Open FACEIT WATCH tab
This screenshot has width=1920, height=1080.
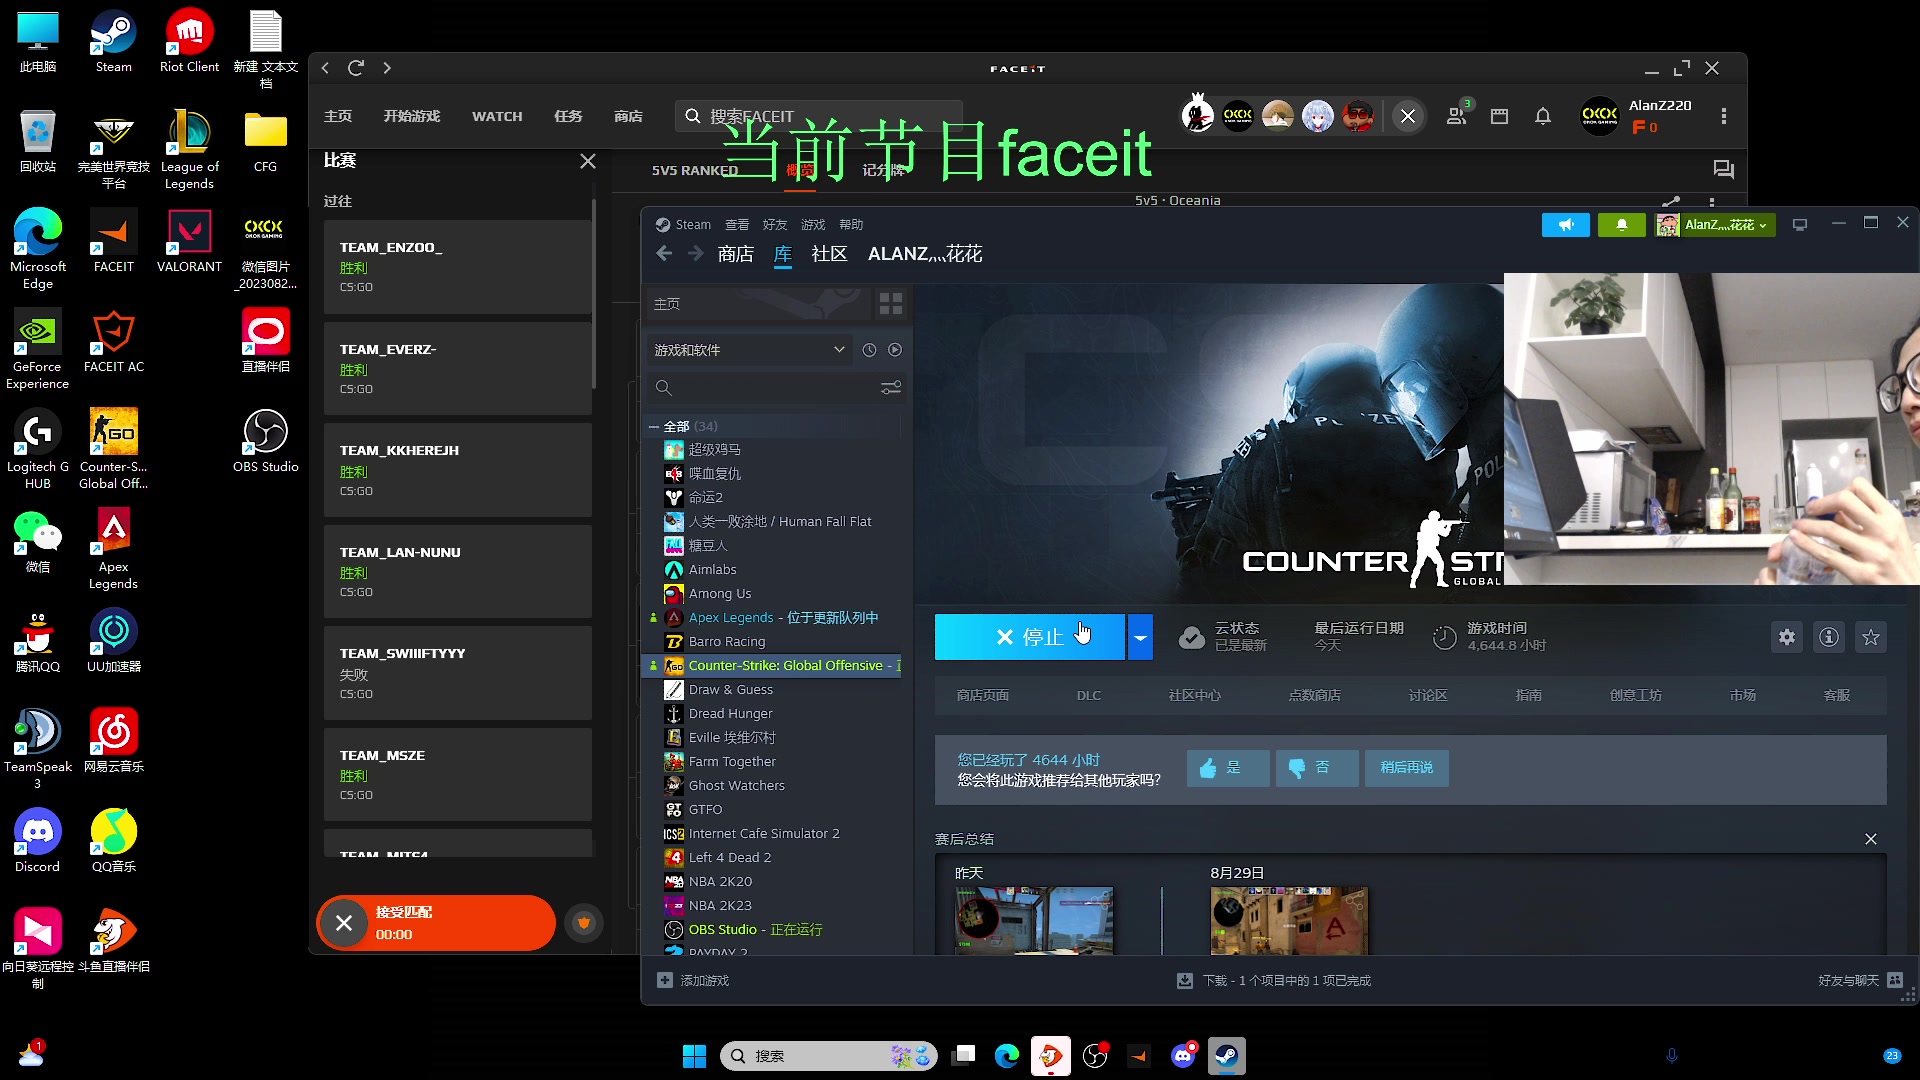[x=497, y=116]
